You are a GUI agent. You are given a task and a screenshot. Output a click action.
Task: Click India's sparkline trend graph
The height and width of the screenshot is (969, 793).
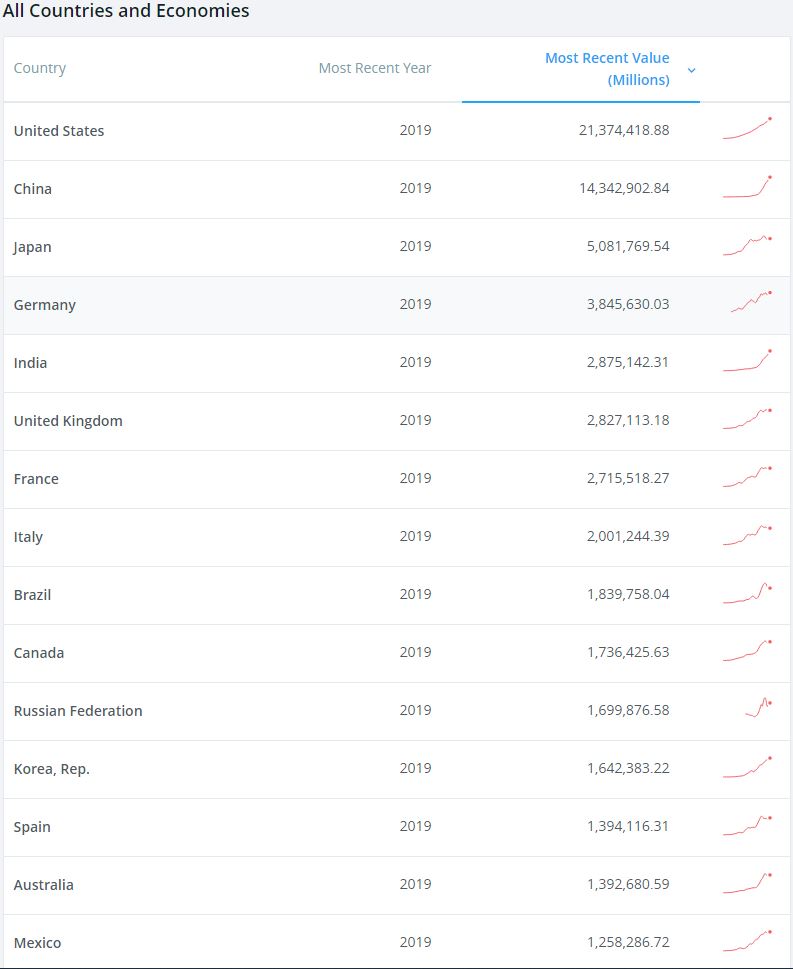click(x=747, y=360)
